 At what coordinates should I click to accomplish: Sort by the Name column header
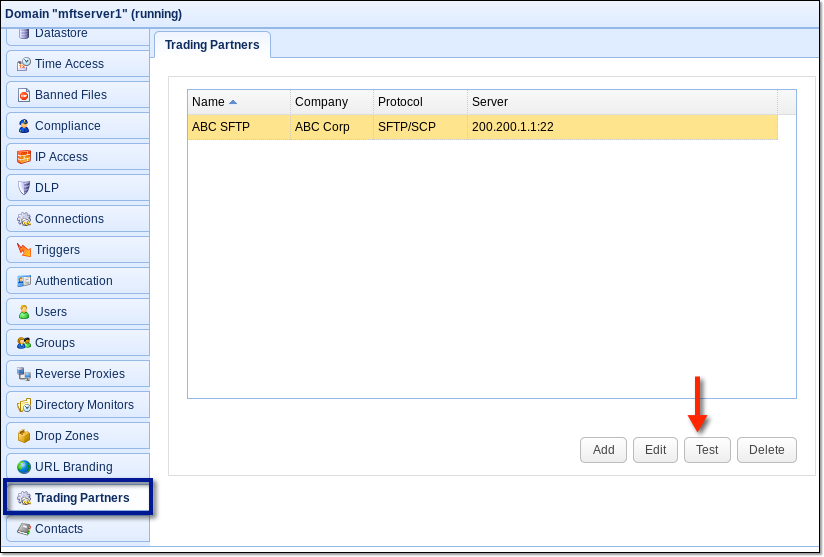[239, 102]
